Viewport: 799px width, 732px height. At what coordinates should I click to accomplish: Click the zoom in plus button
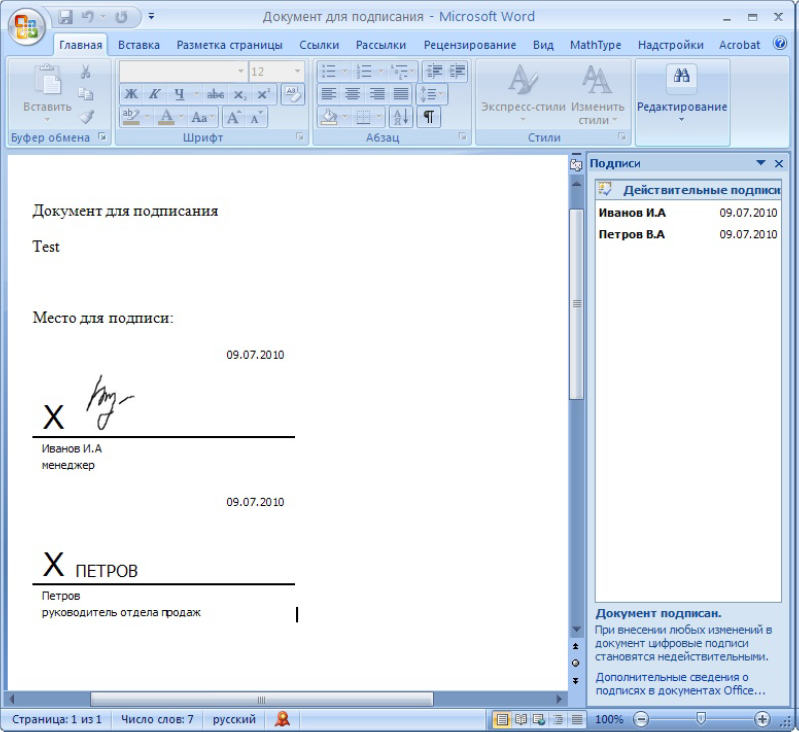(x=762, y=719)
